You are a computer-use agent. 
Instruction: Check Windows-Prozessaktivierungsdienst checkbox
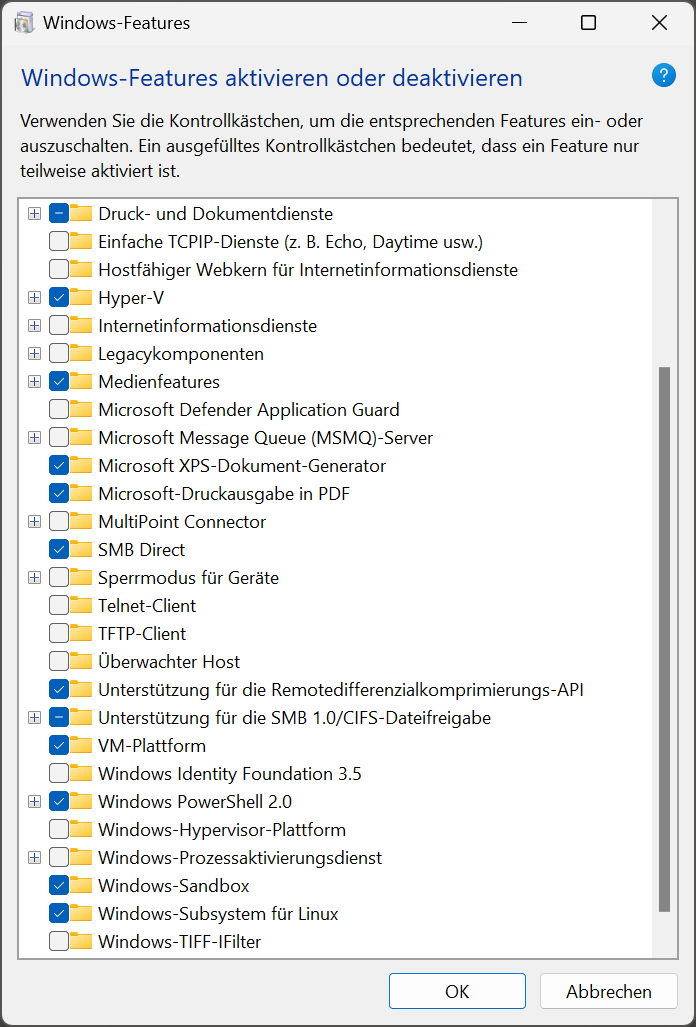pos(59,857)
